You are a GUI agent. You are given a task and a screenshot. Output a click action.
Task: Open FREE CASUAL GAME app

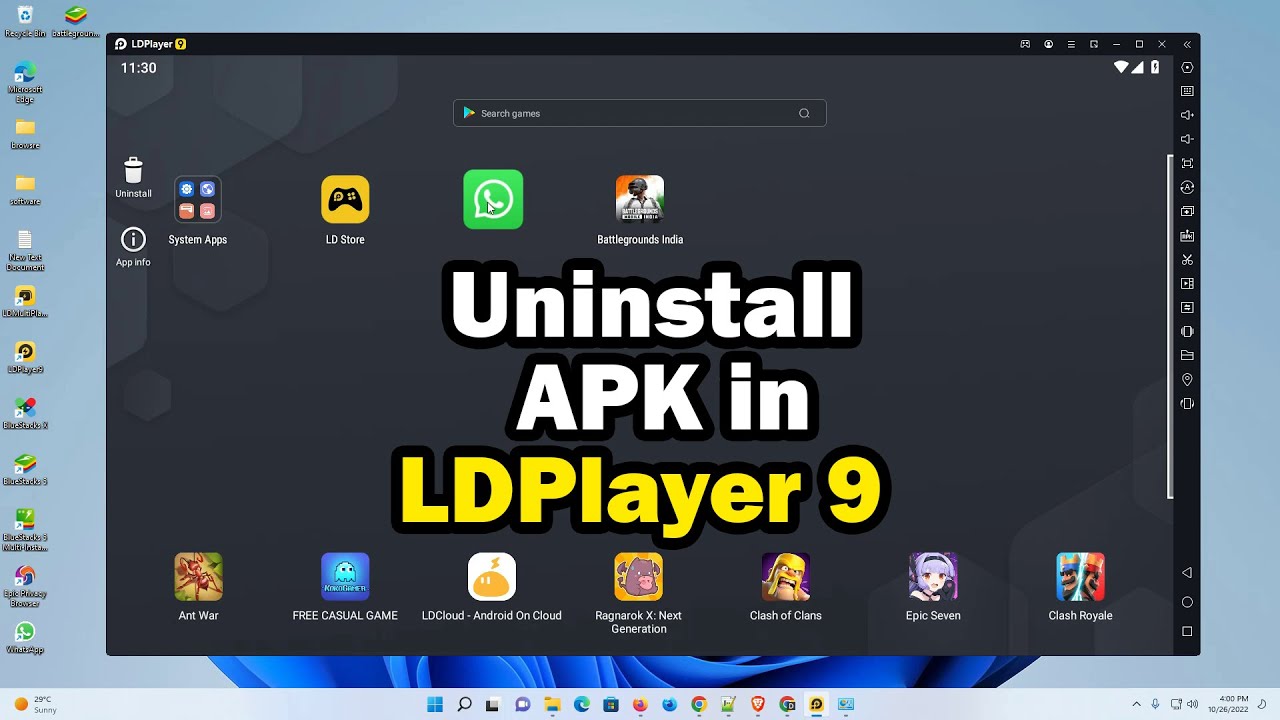pos(345,577)
